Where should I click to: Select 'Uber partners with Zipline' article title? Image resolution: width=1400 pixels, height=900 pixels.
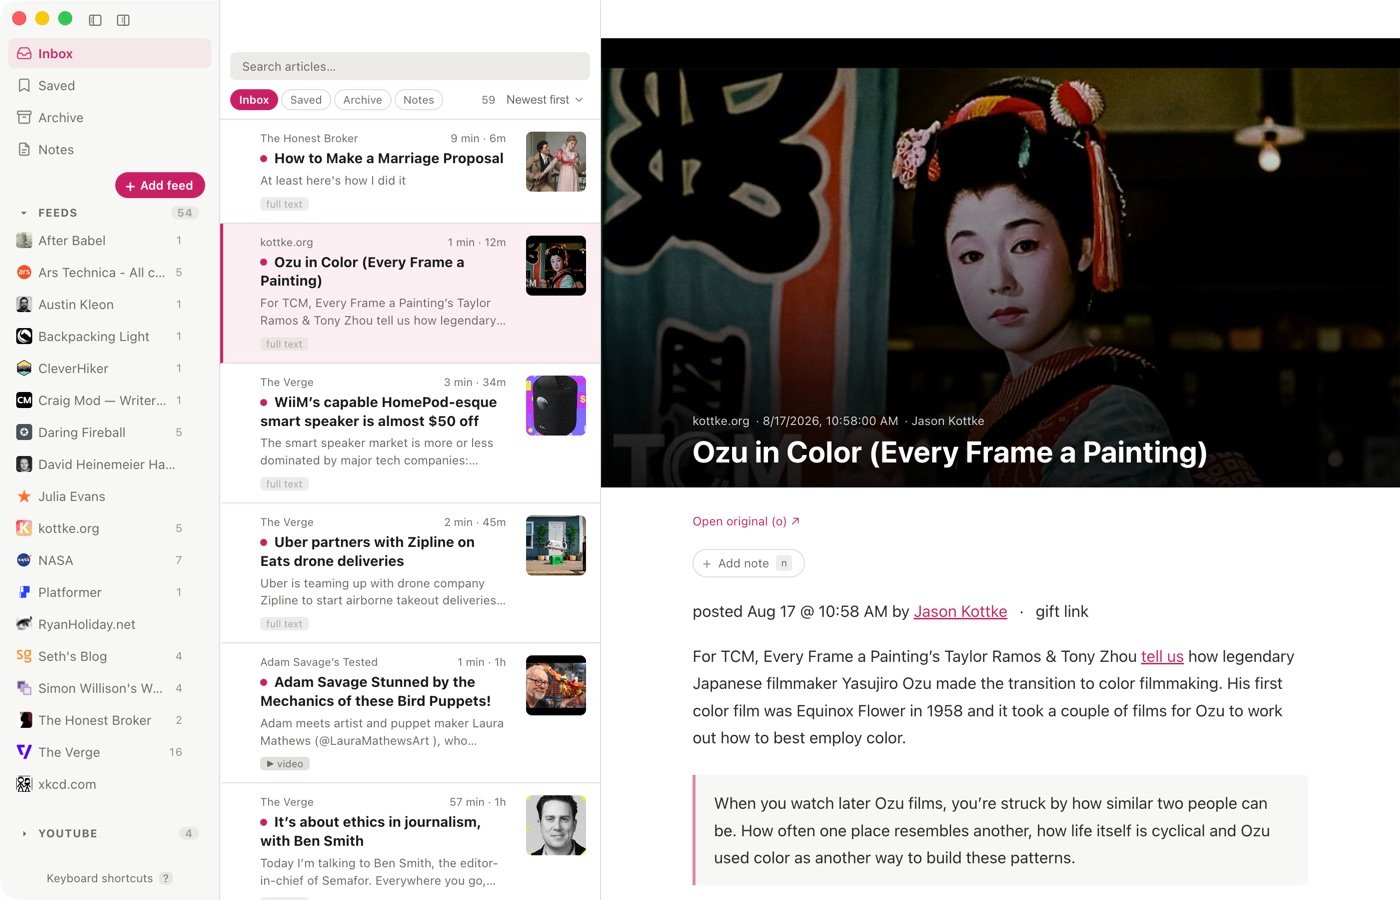coord(368,552)
